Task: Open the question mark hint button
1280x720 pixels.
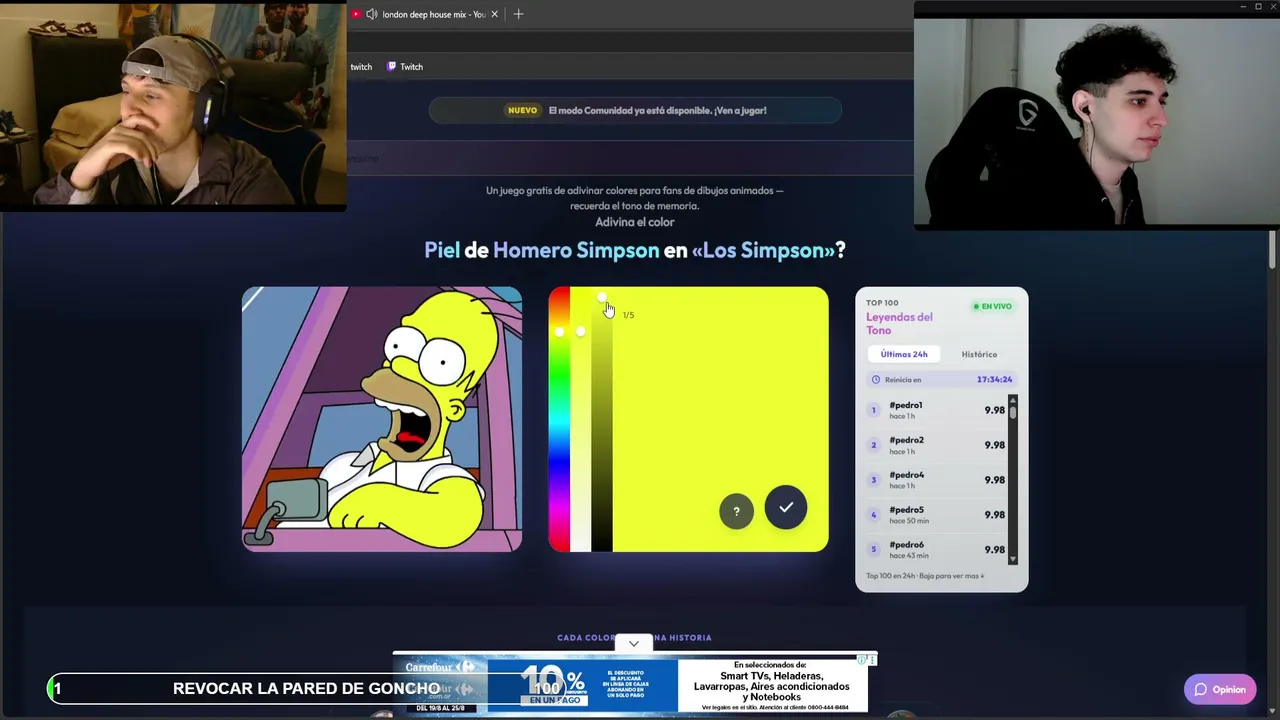Action: click(736, 511)
